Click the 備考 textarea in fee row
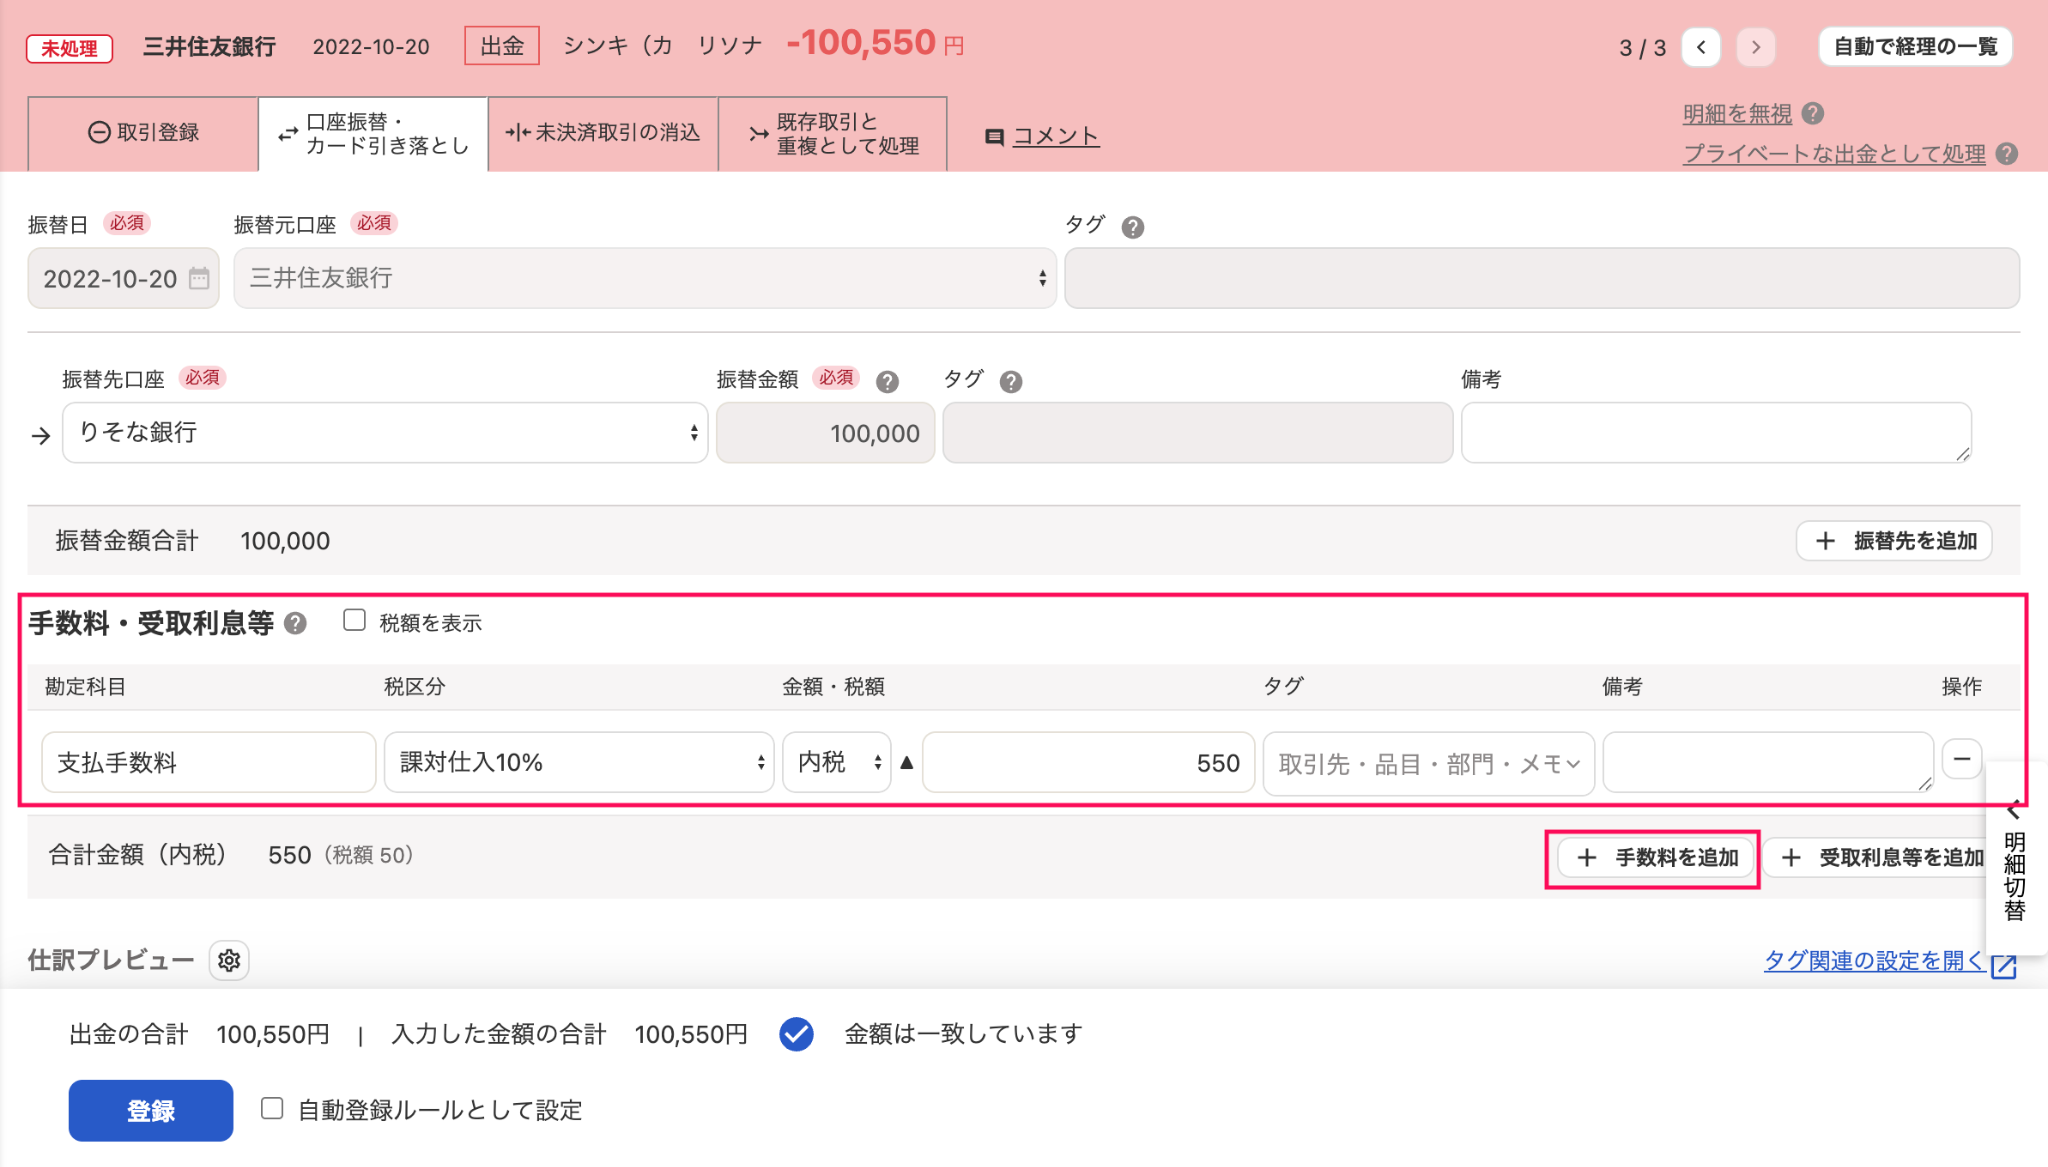Viewport: 2048px width, 1167px height. pyautogui.click(x=1768, y=763)
